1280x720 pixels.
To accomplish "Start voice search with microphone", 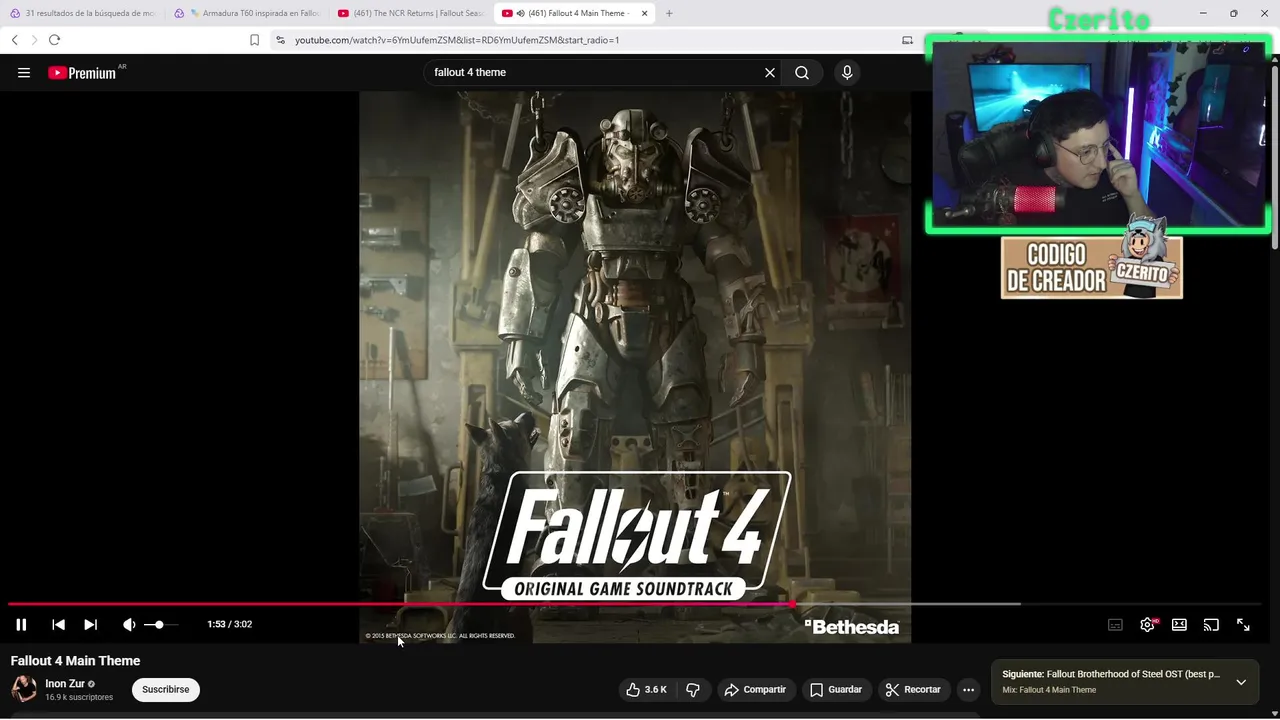I will click(847, 72).
